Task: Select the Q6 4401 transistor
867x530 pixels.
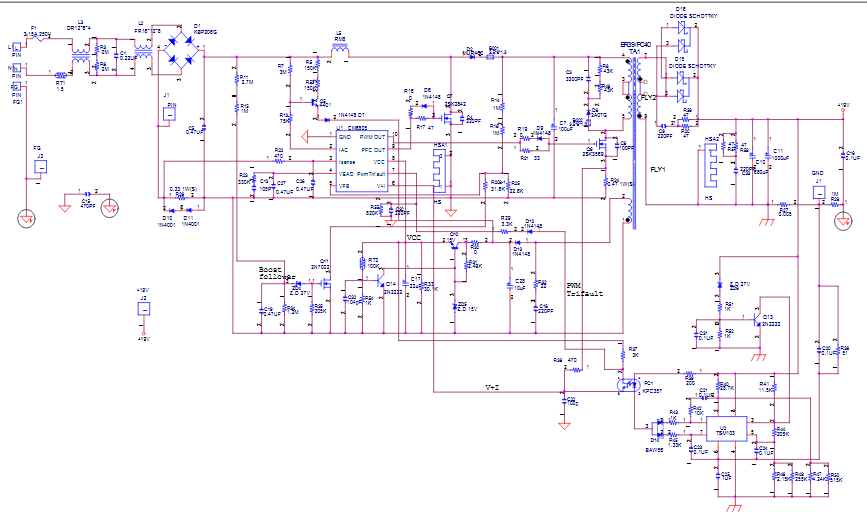Action: click(315, 102)
